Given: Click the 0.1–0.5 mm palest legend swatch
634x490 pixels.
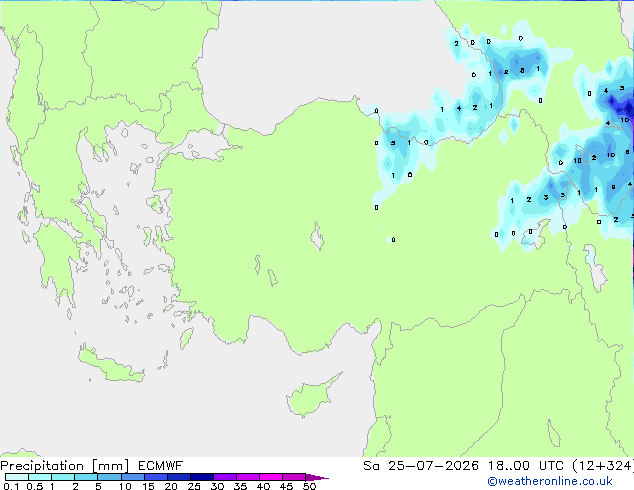Looking at the screenshot, I should tap(17, 477).
